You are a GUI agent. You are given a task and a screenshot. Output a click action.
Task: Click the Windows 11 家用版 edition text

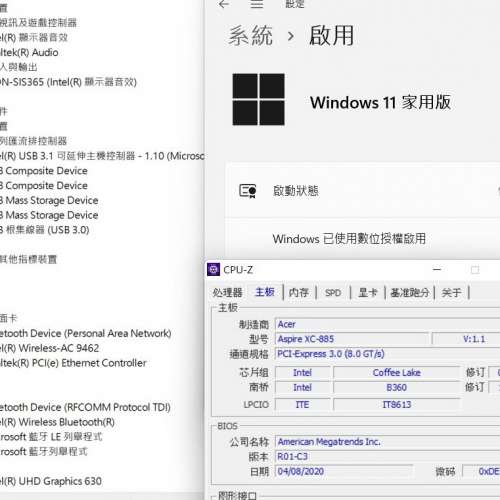tap(380, 102)
